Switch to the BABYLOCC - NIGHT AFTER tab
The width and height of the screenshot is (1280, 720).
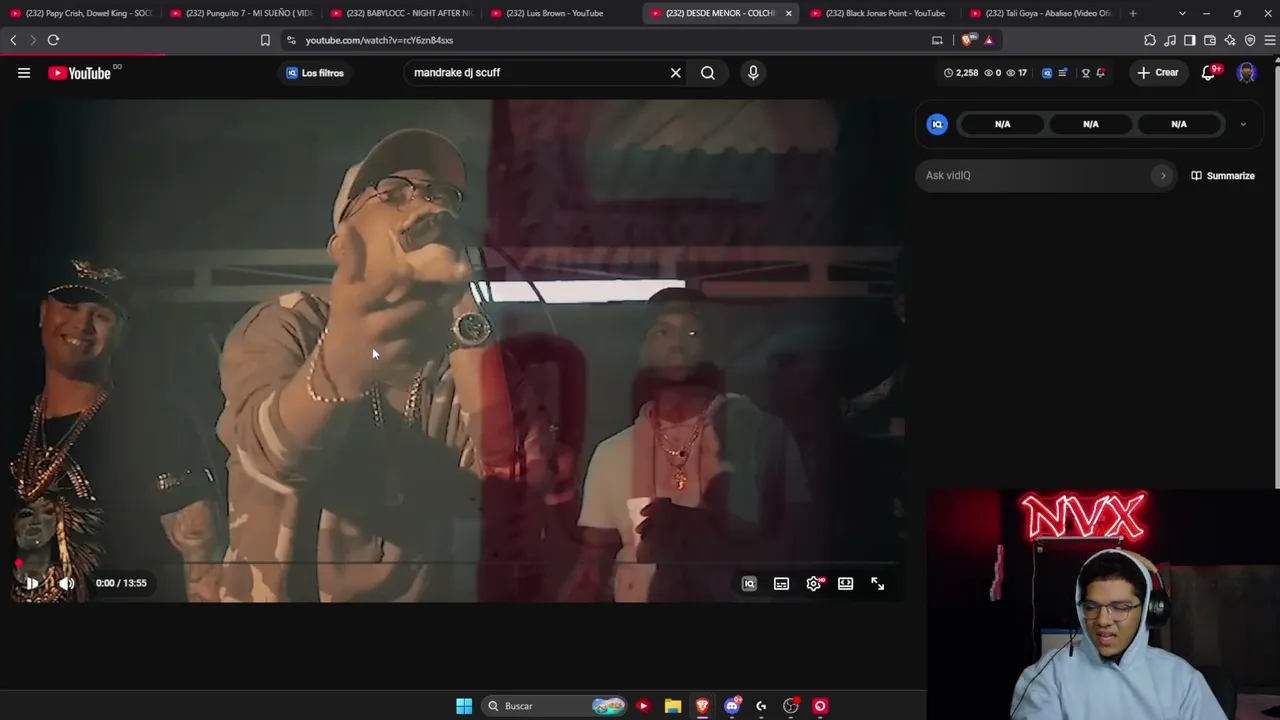(x=401, y=13)
